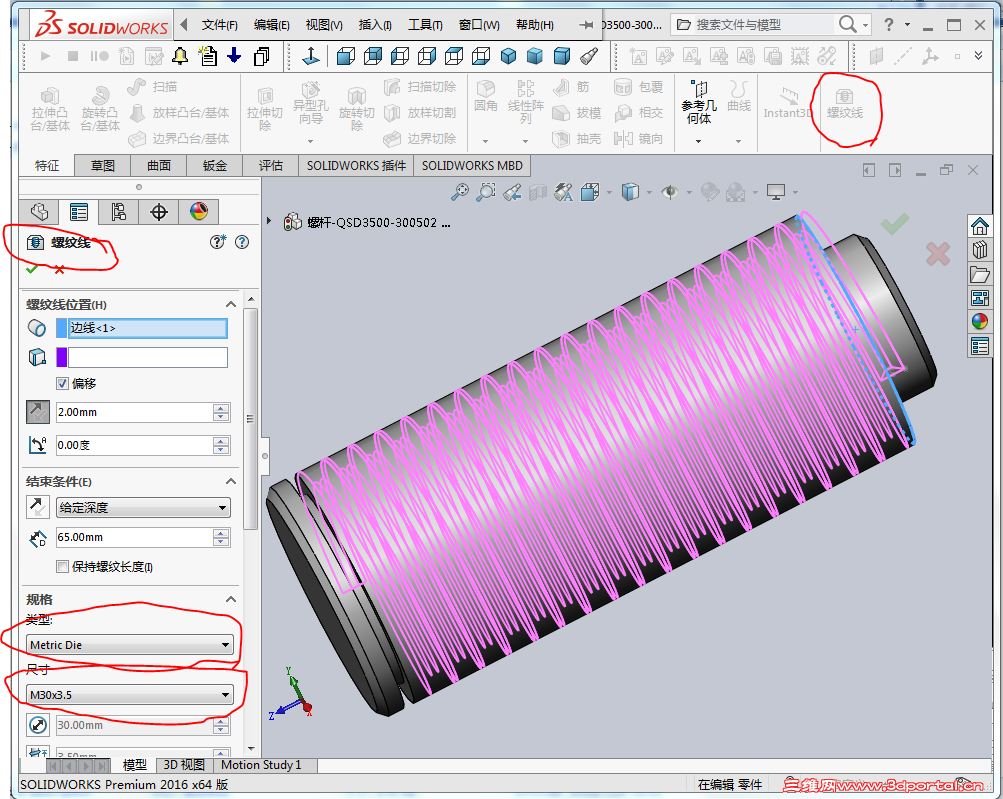Expand the 螺杆-QSD3500-300502 flyout tree
Screen dimensions: 1003x799
tap(269, 221)
